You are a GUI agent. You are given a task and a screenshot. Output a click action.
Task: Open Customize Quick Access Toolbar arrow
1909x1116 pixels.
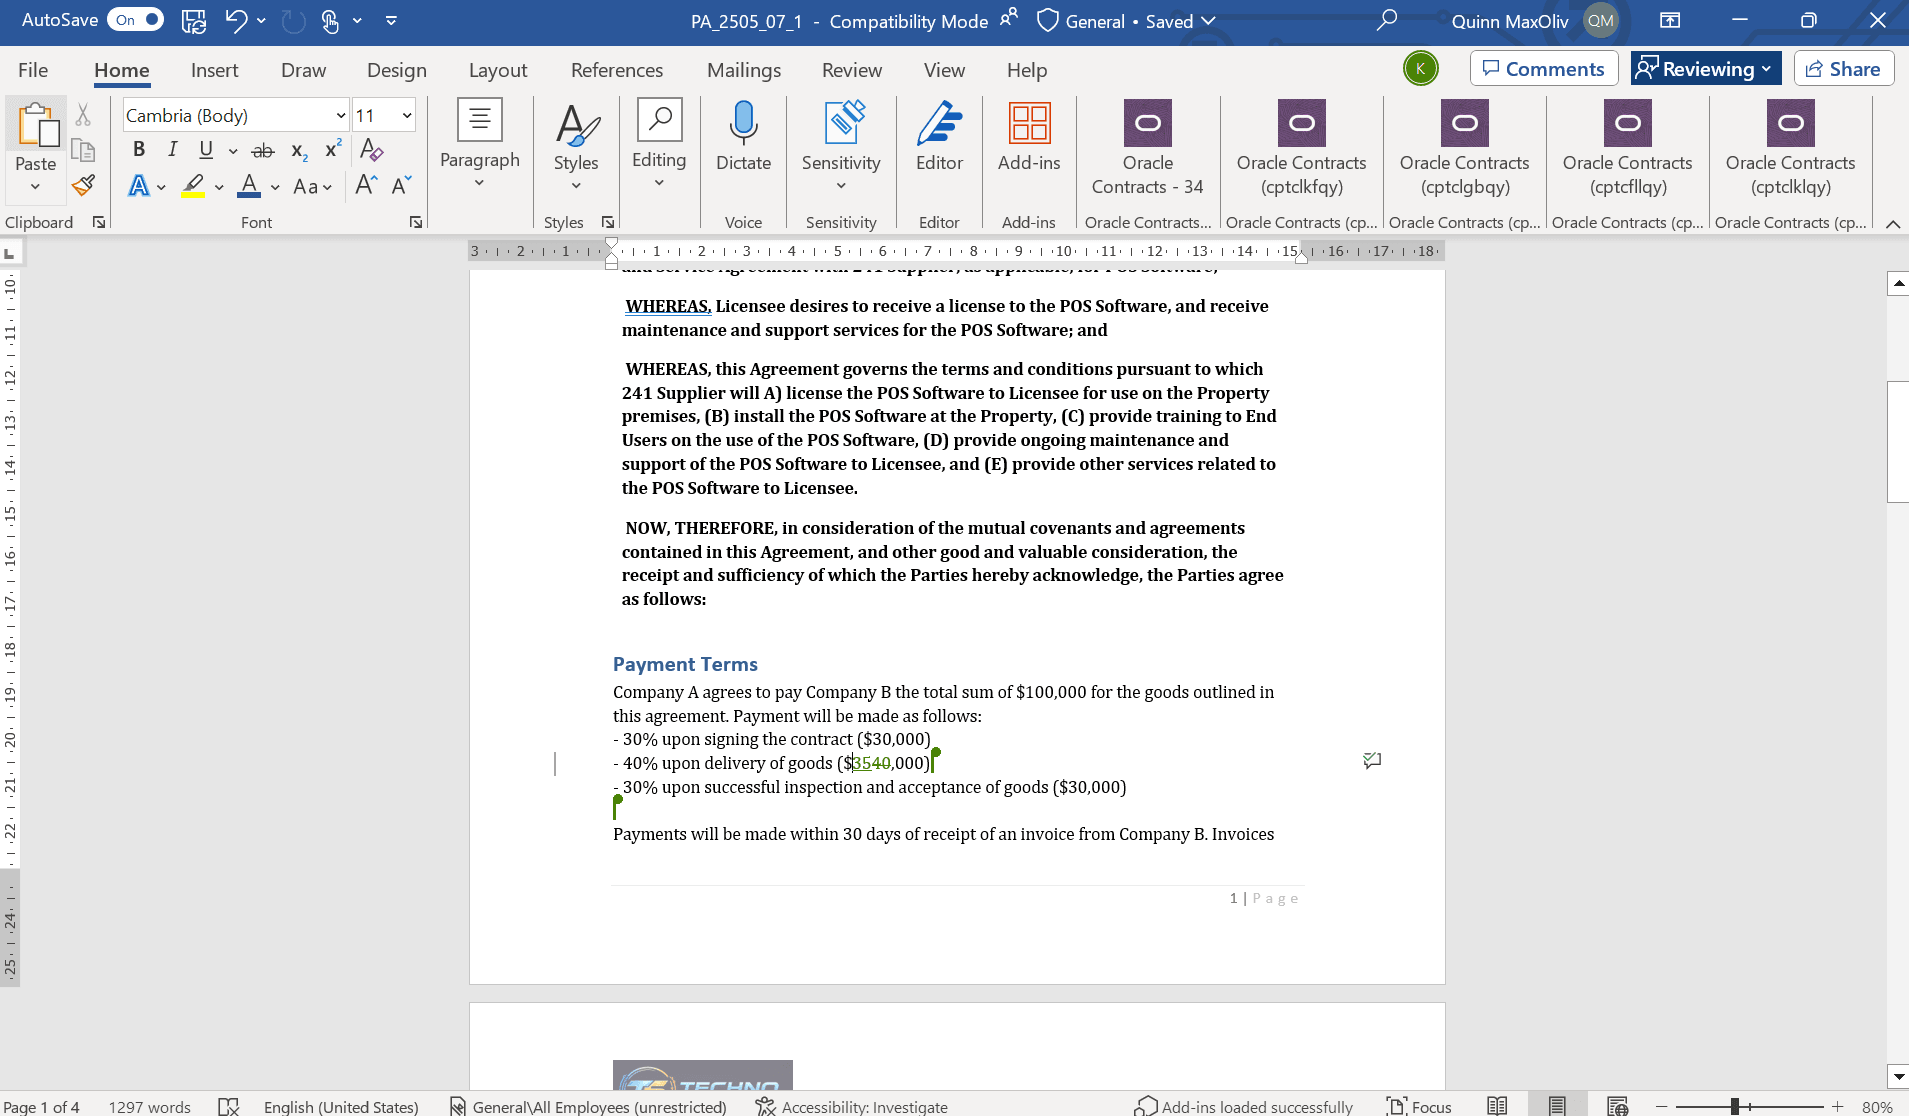click(x=391, y=20)
